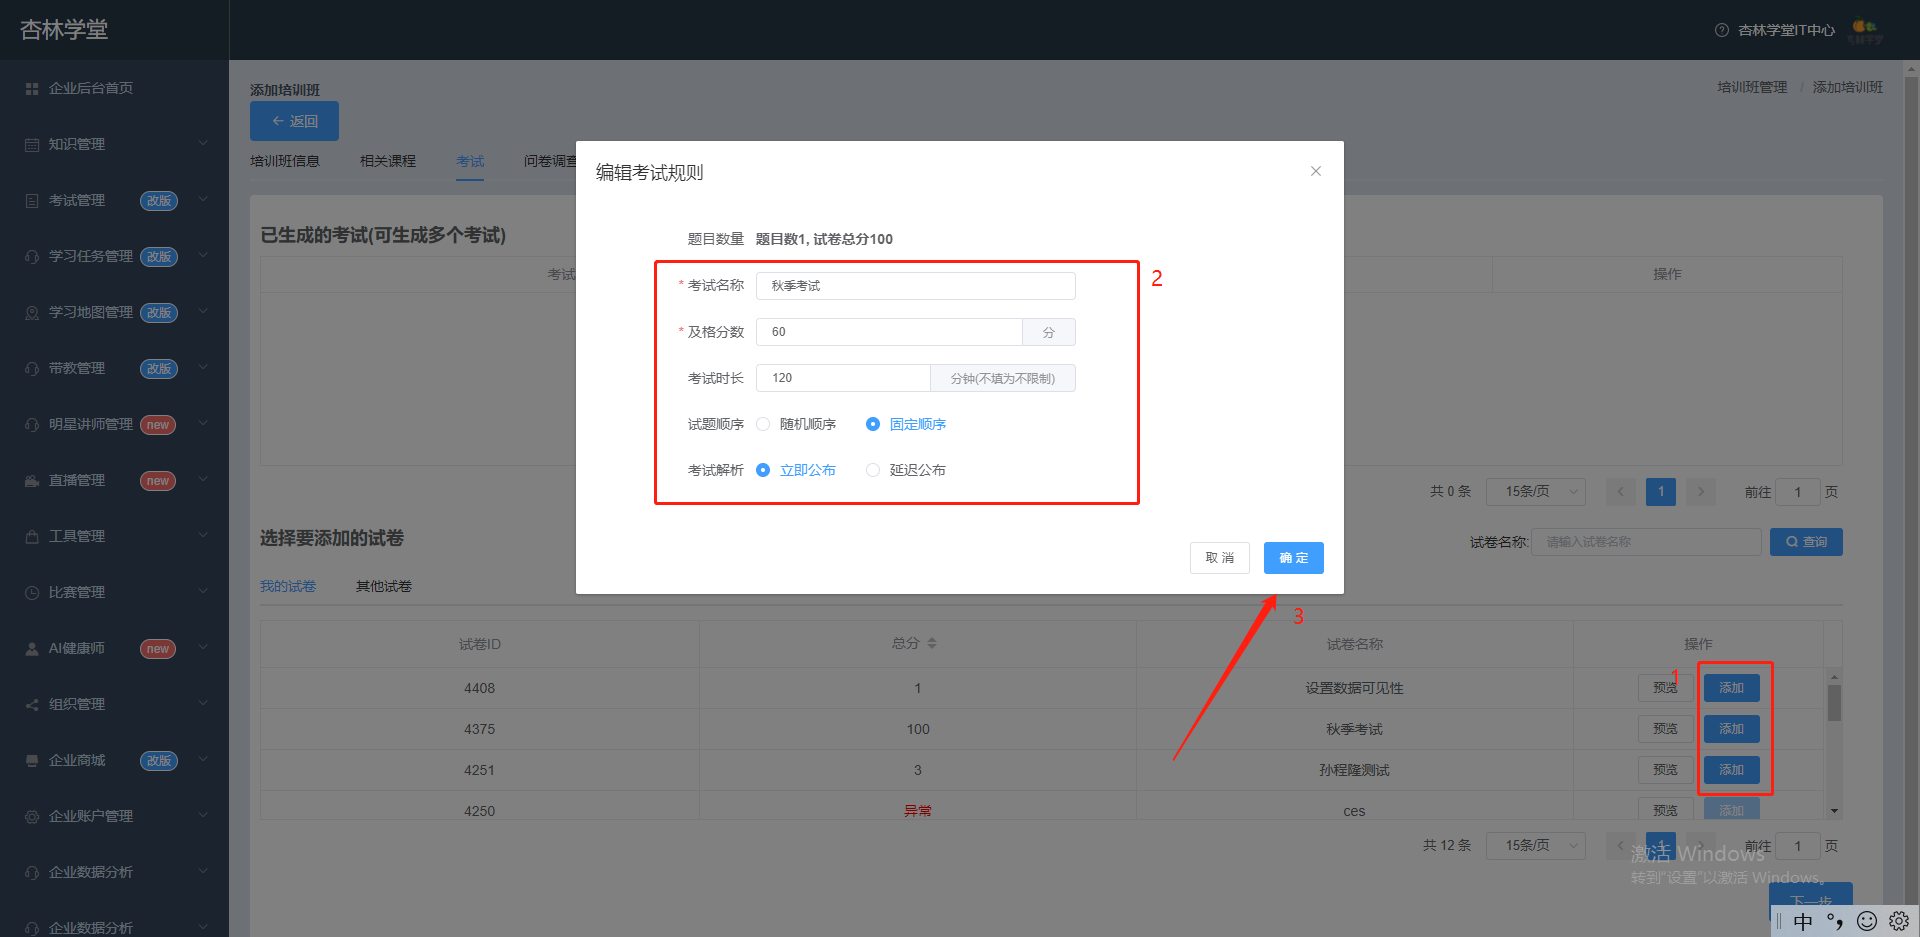Click the 企业后台首页 grid icon
Screen dimensions: 1920x937
coord(32,89)
